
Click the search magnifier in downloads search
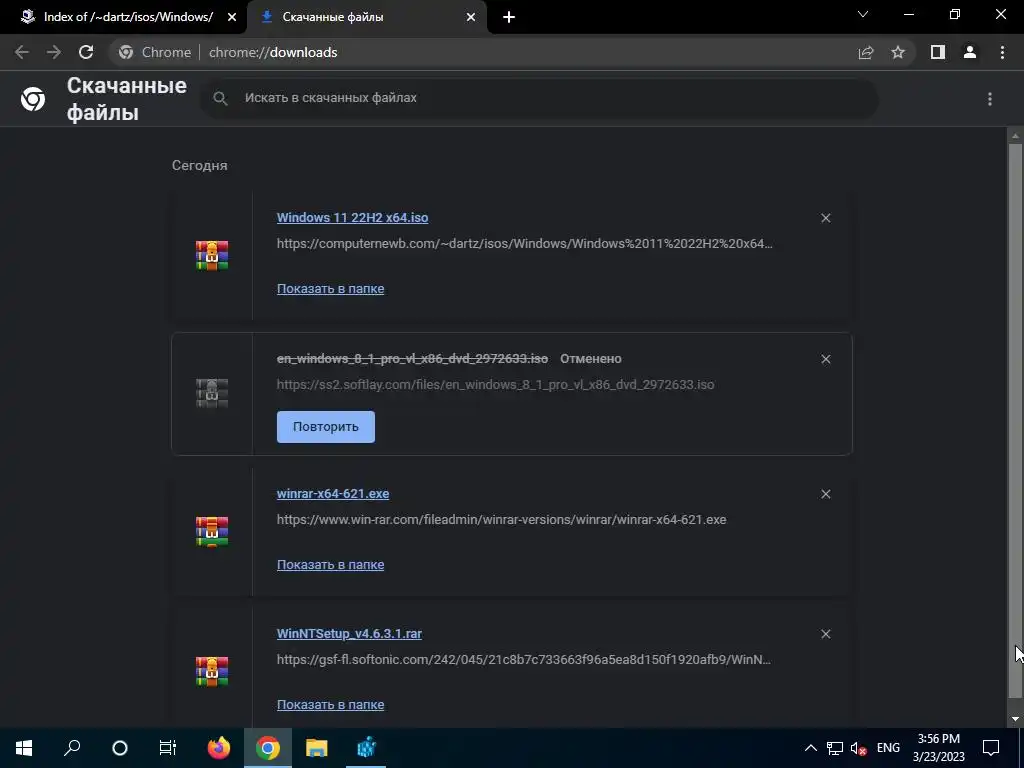(221, 99)
